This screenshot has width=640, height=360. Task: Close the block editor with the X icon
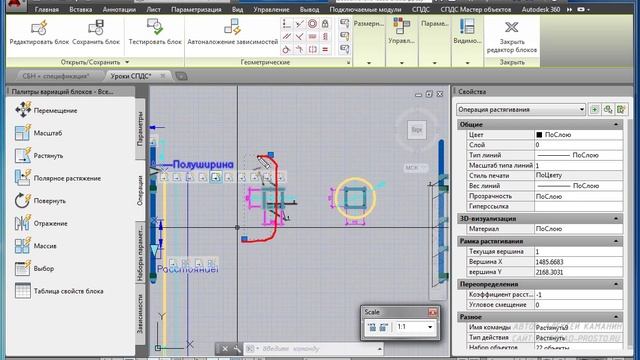pyautogui.click(x=511, y=27)
